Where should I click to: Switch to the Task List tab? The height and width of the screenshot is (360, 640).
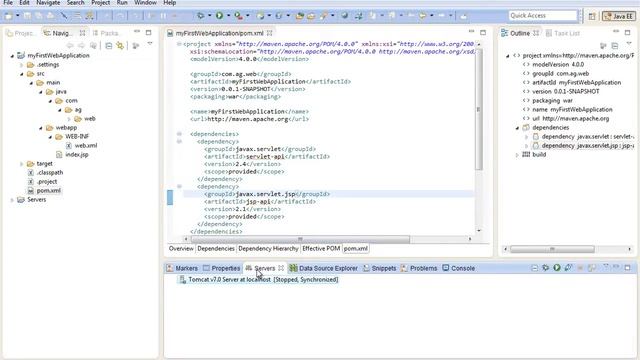click(x=563, y=33)
